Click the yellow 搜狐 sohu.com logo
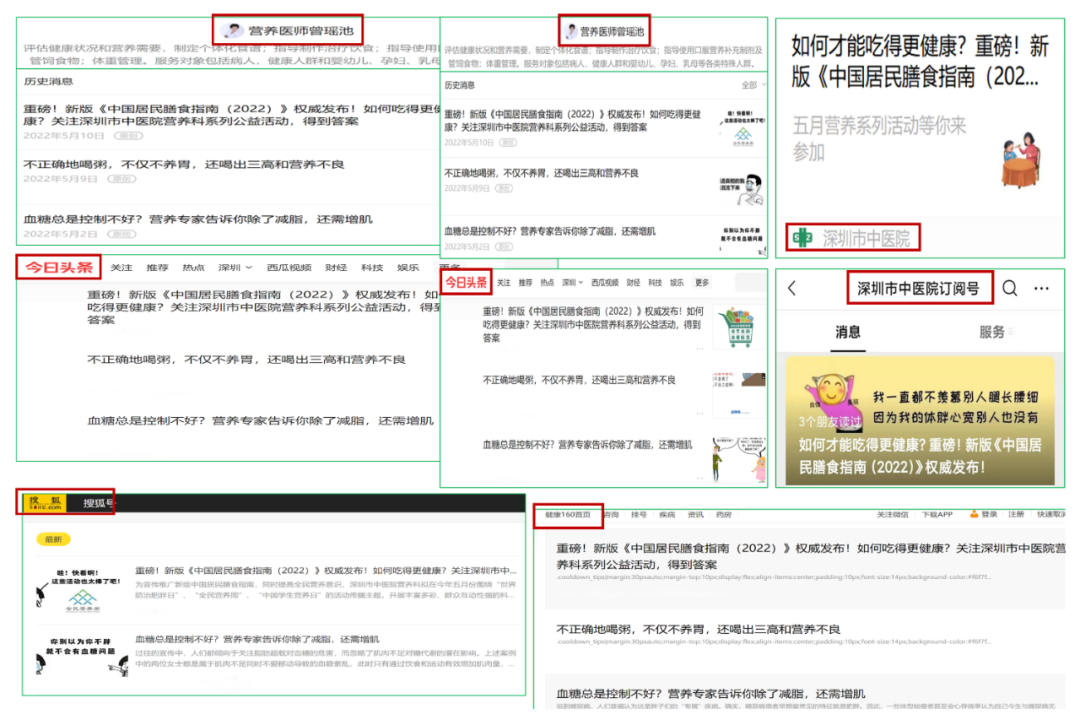Screen dimensions: 1080x720 pyautogui.click(x=45, y=502)
